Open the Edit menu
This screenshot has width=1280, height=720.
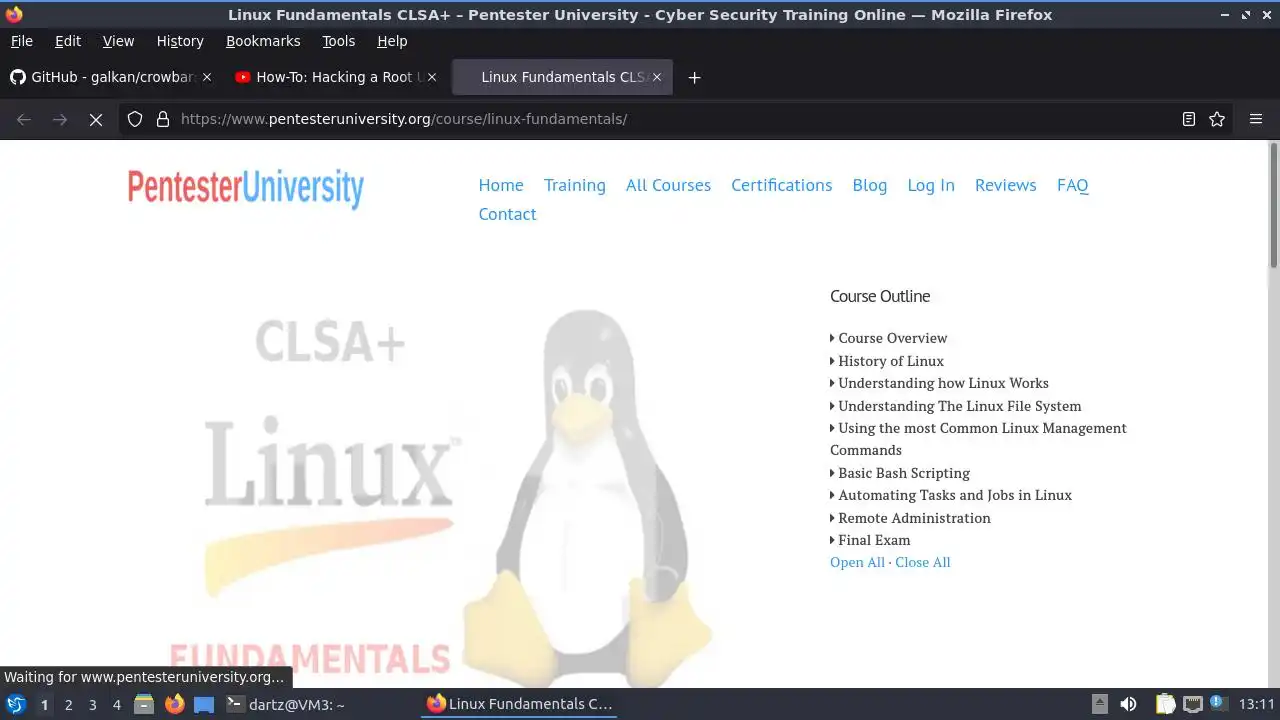(68, 41)
